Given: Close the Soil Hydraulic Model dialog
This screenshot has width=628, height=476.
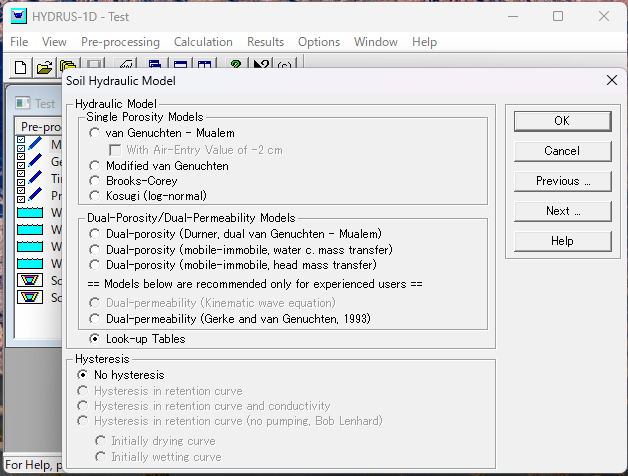Looking at the screenshot, I should click(x=611, y=80).
